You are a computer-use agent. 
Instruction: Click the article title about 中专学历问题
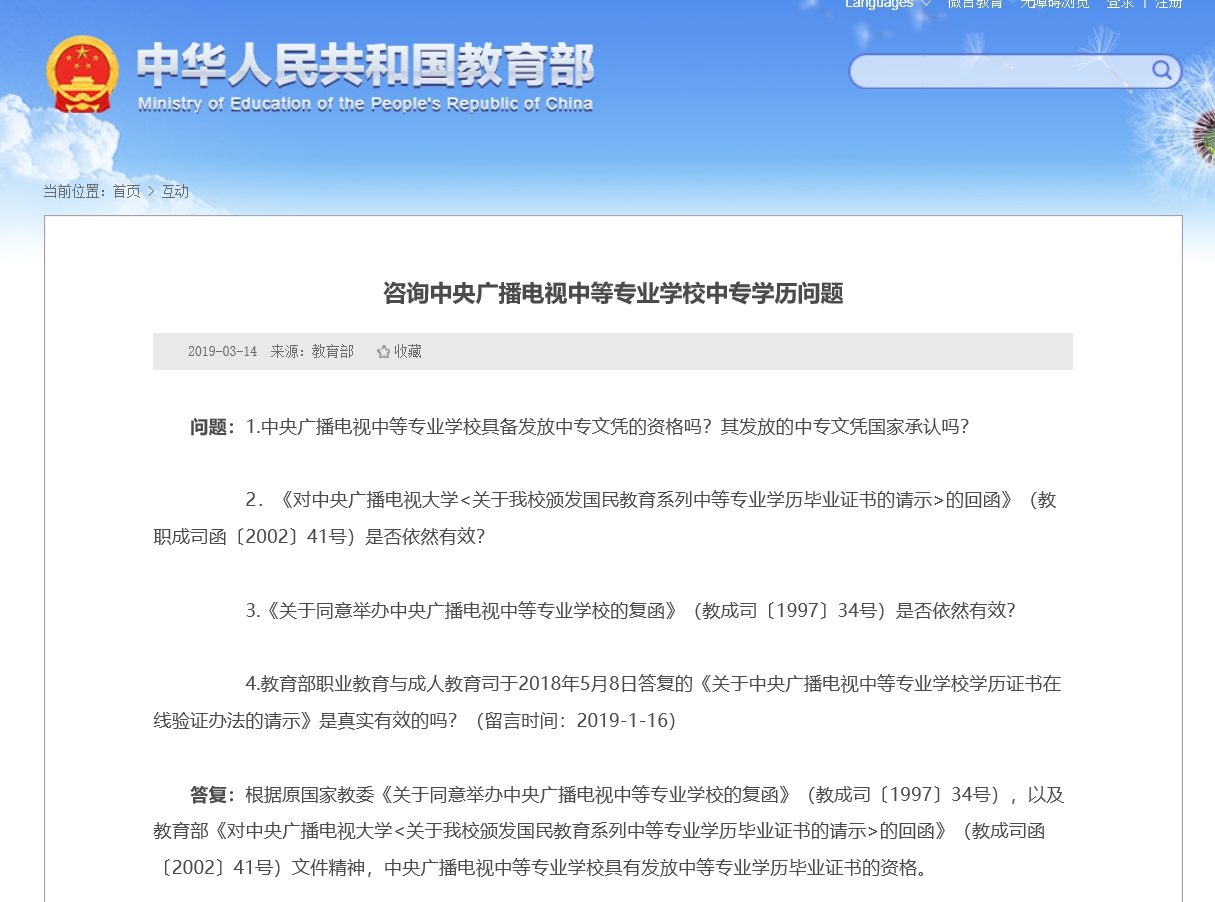[612, 294]
